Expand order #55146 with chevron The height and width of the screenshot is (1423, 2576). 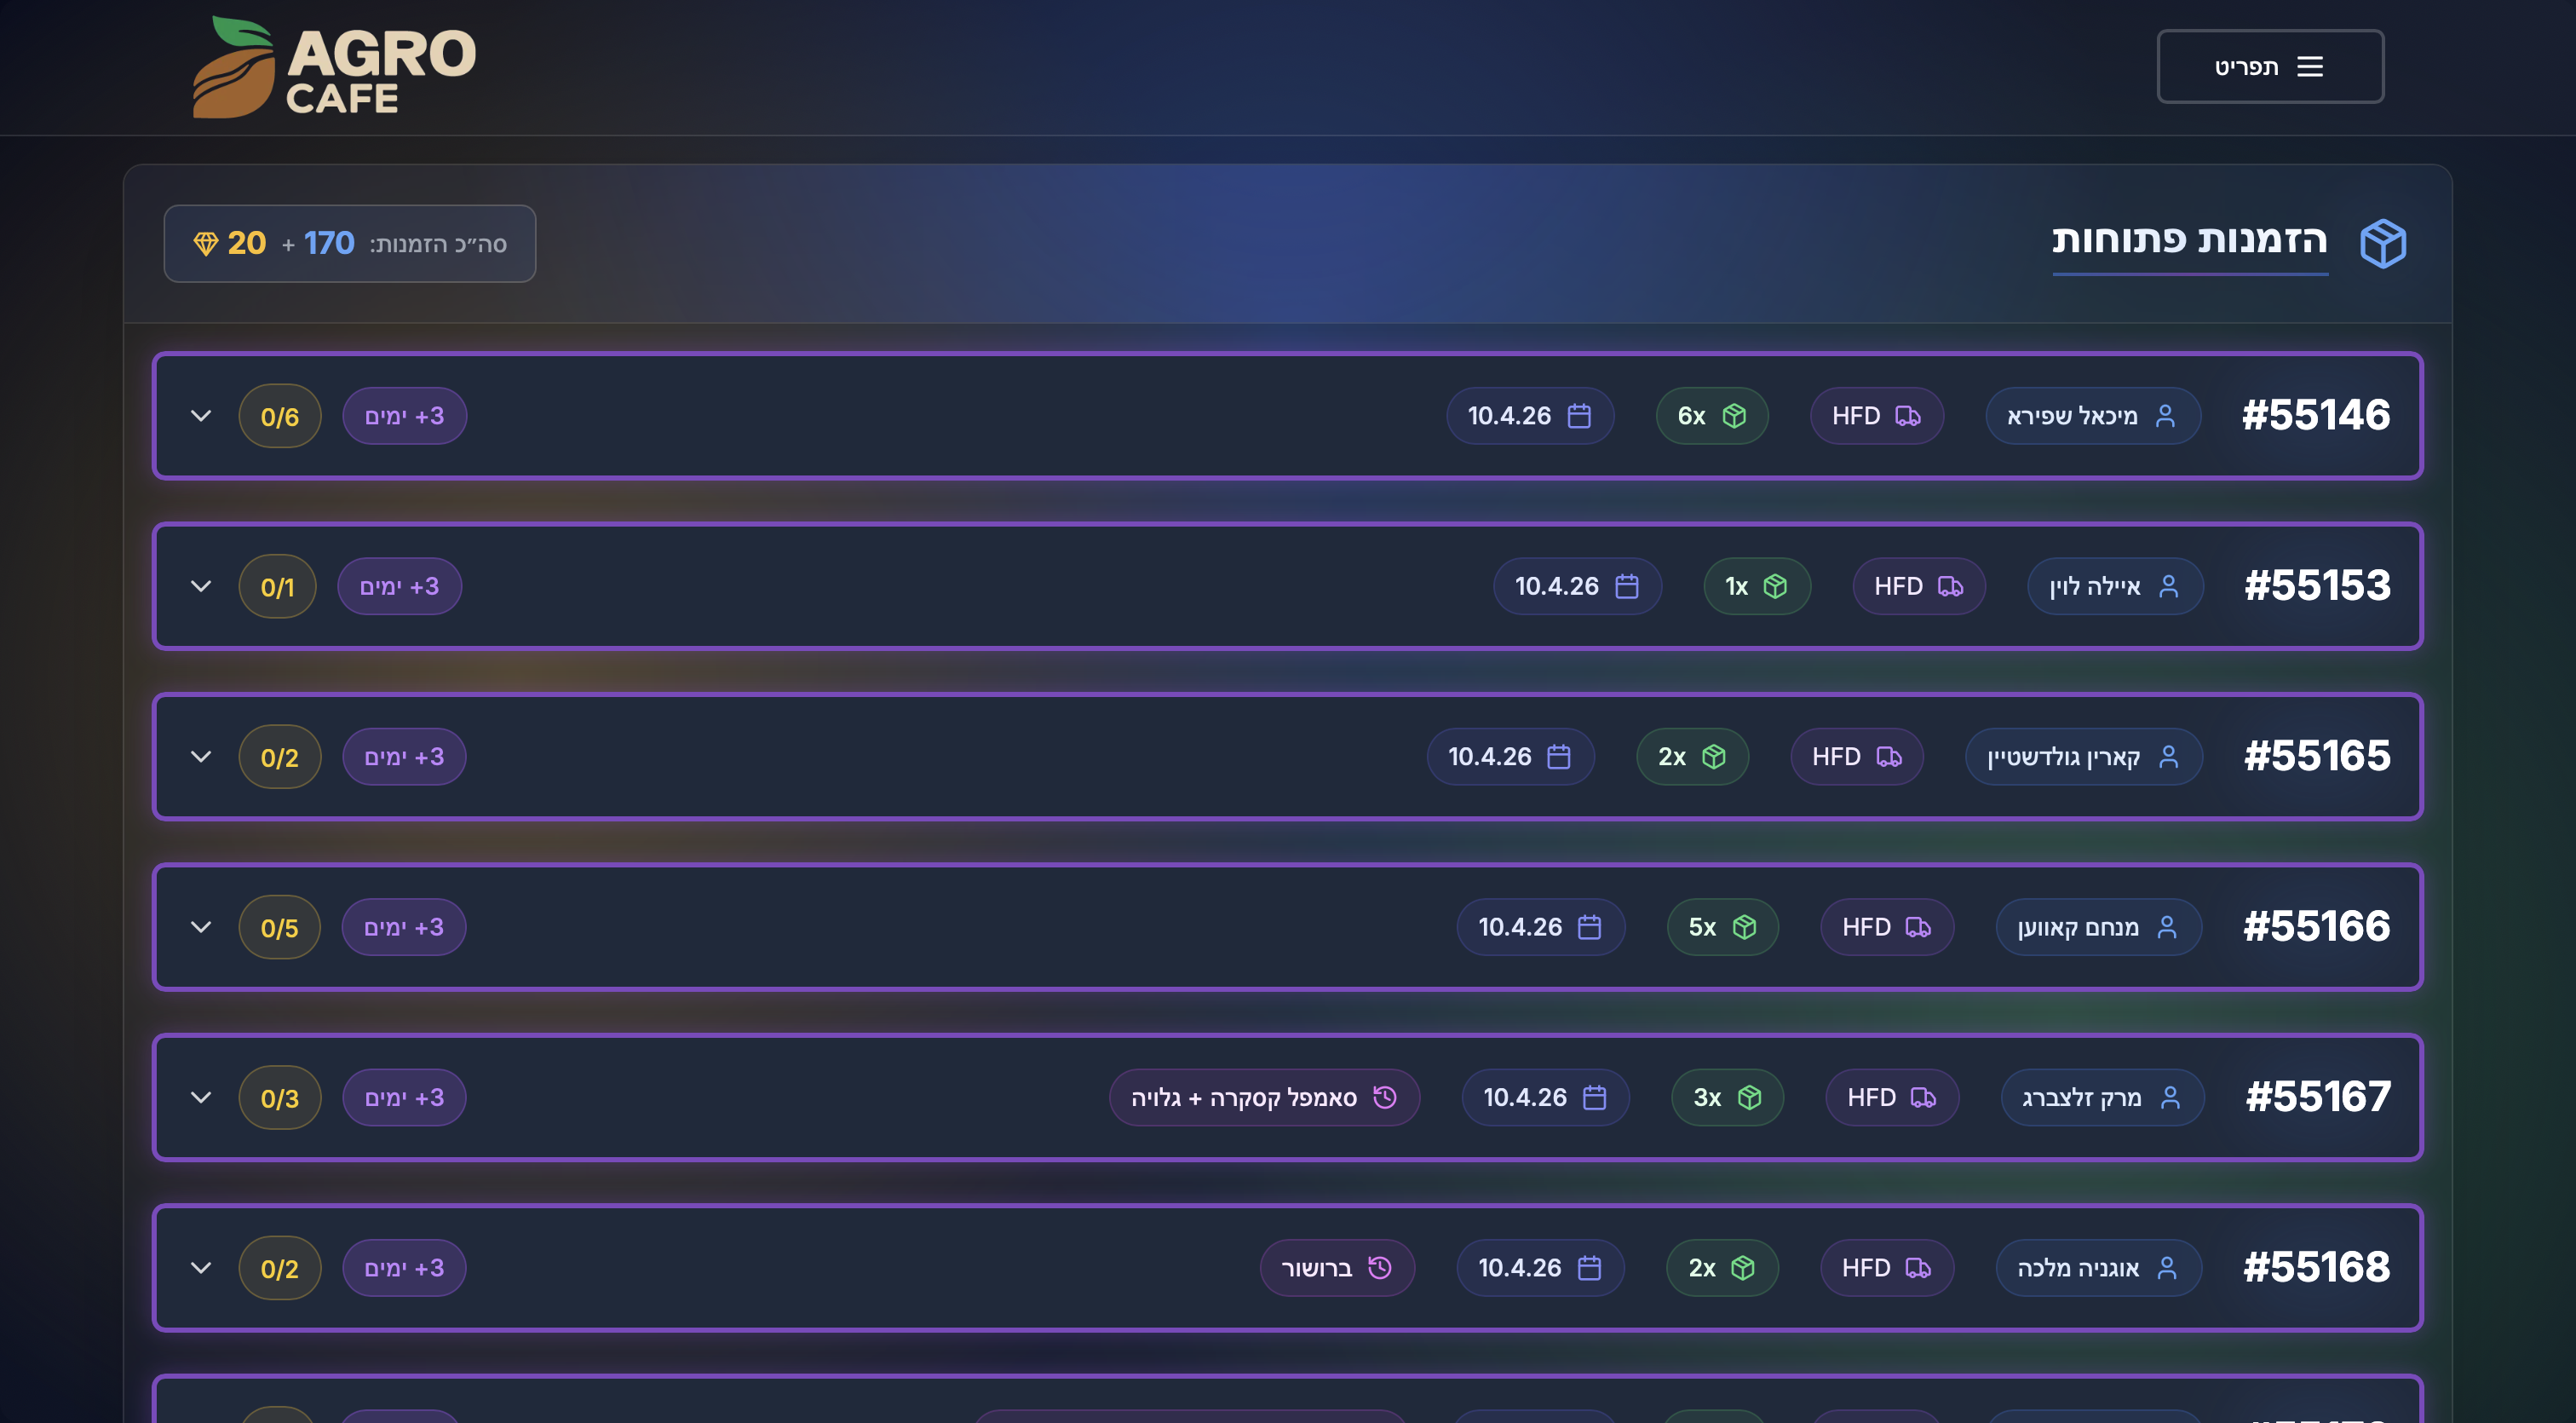(201, 416)
